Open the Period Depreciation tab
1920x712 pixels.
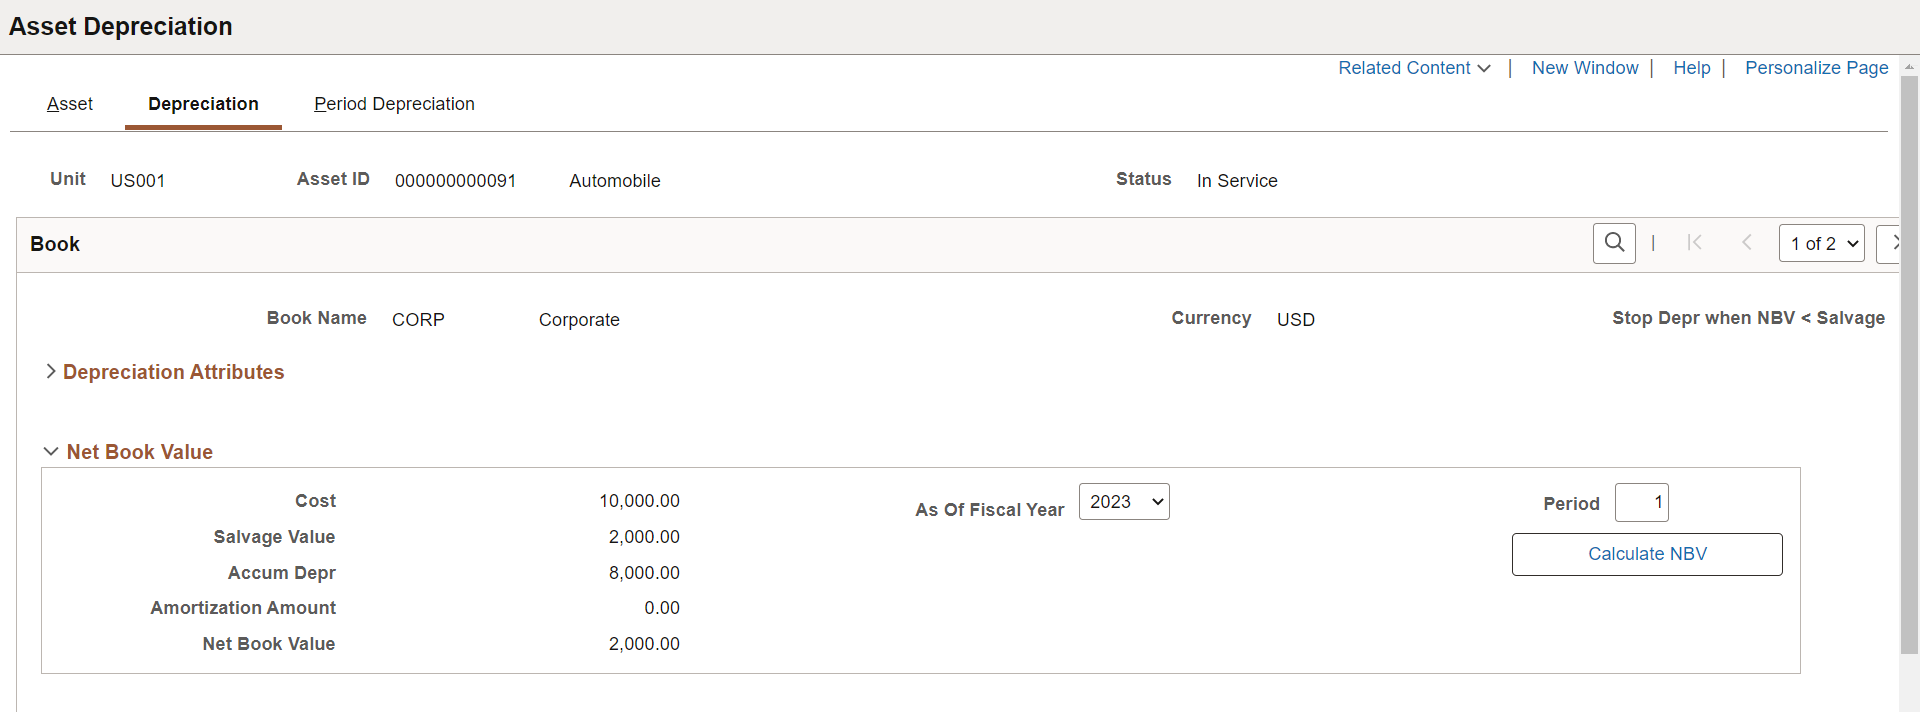394,104
